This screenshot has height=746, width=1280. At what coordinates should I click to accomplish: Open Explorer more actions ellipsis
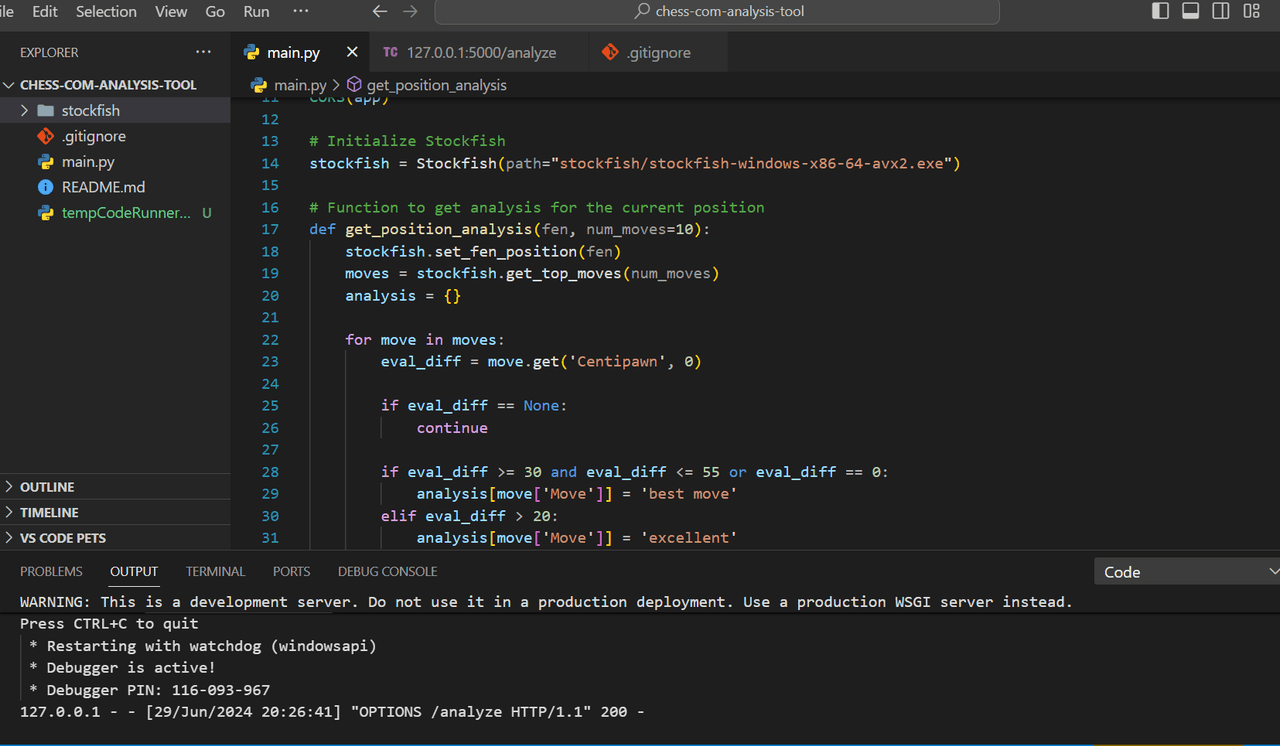click(204, 52)
